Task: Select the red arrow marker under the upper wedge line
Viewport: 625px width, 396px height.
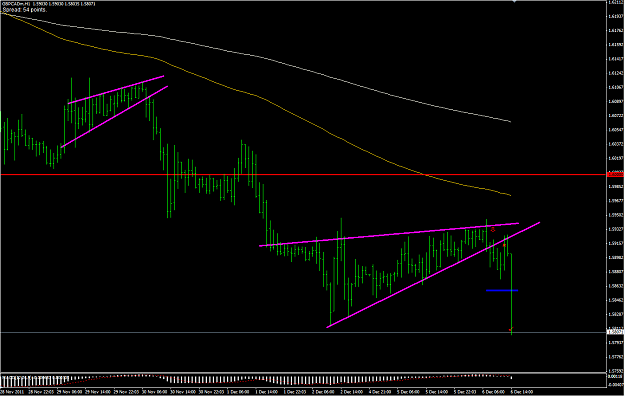Action: [493, 230]
